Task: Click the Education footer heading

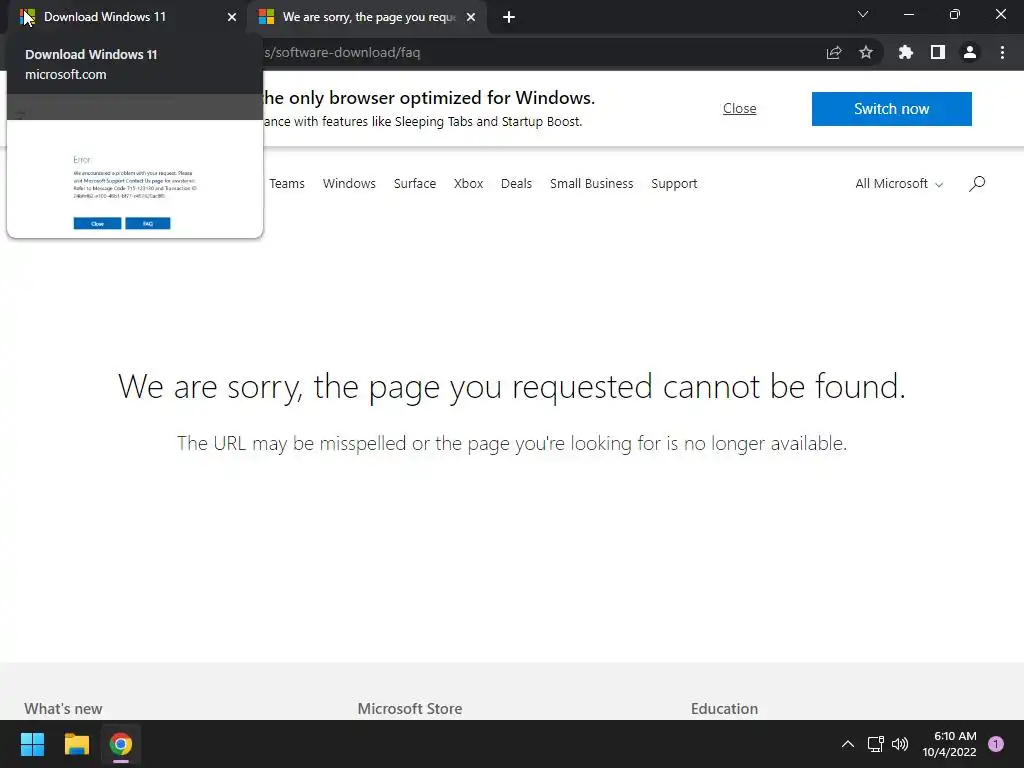Action: 724,709
